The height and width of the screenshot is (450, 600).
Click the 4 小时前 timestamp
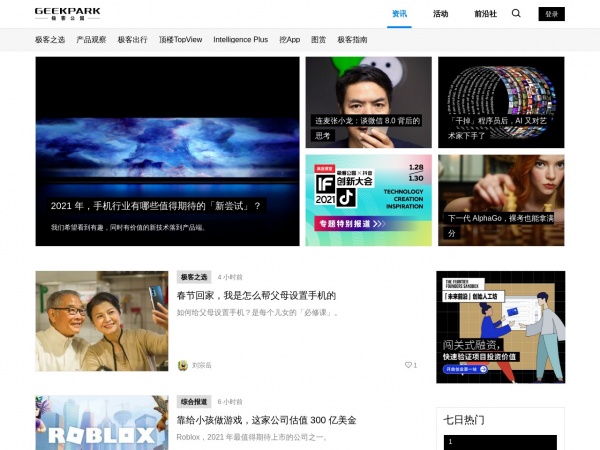[230, 277]
